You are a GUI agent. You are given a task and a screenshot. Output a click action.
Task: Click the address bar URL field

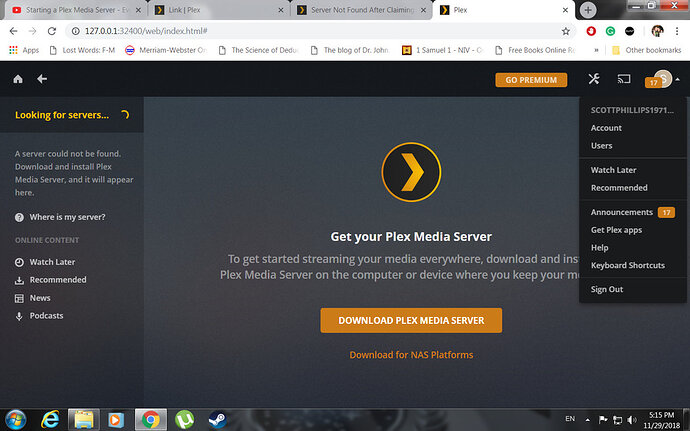320,31
